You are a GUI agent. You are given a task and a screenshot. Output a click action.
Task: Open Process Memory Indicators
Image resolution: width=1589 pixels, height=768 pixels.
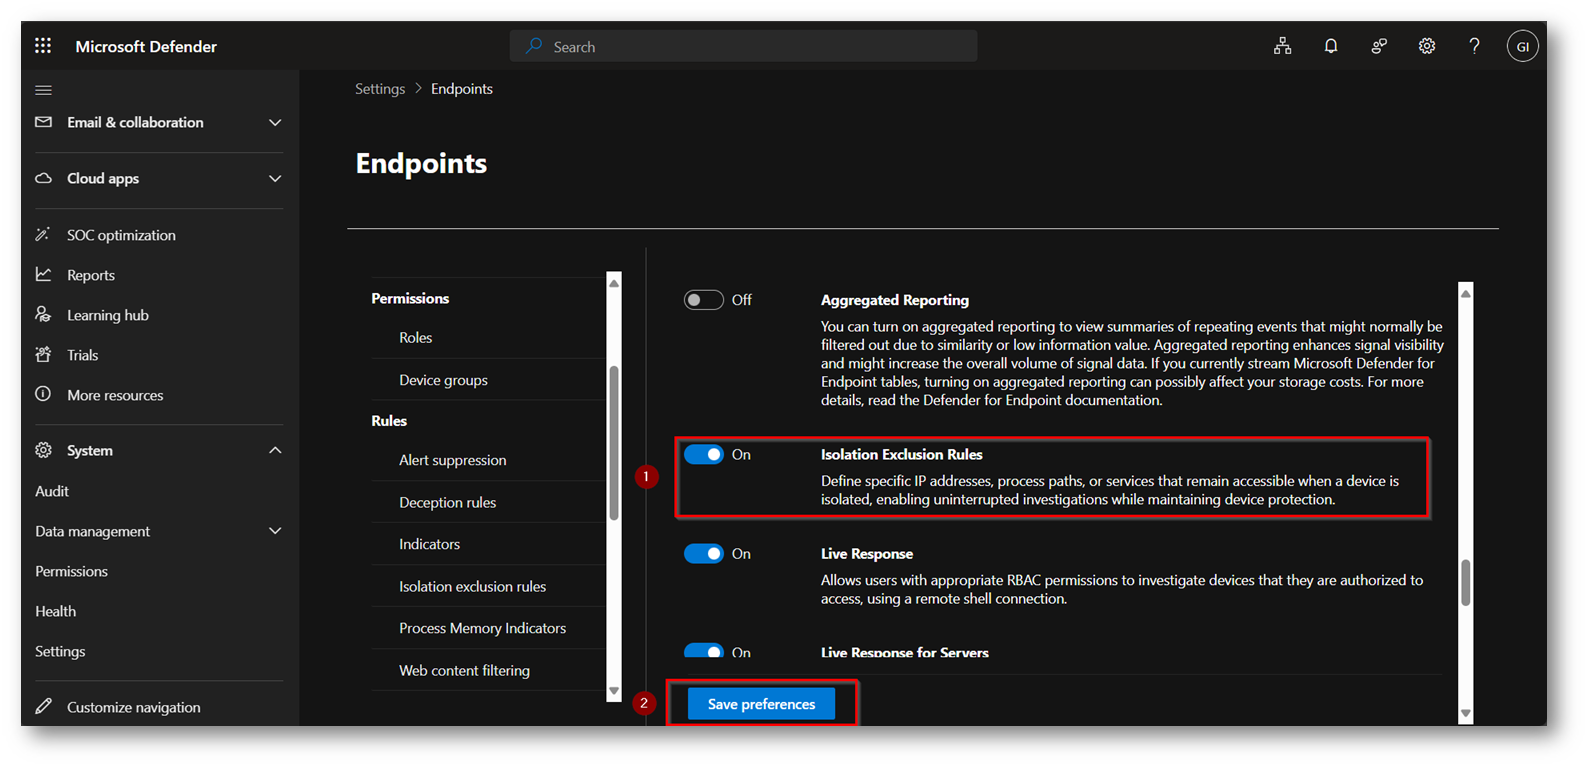pos(482,628)
